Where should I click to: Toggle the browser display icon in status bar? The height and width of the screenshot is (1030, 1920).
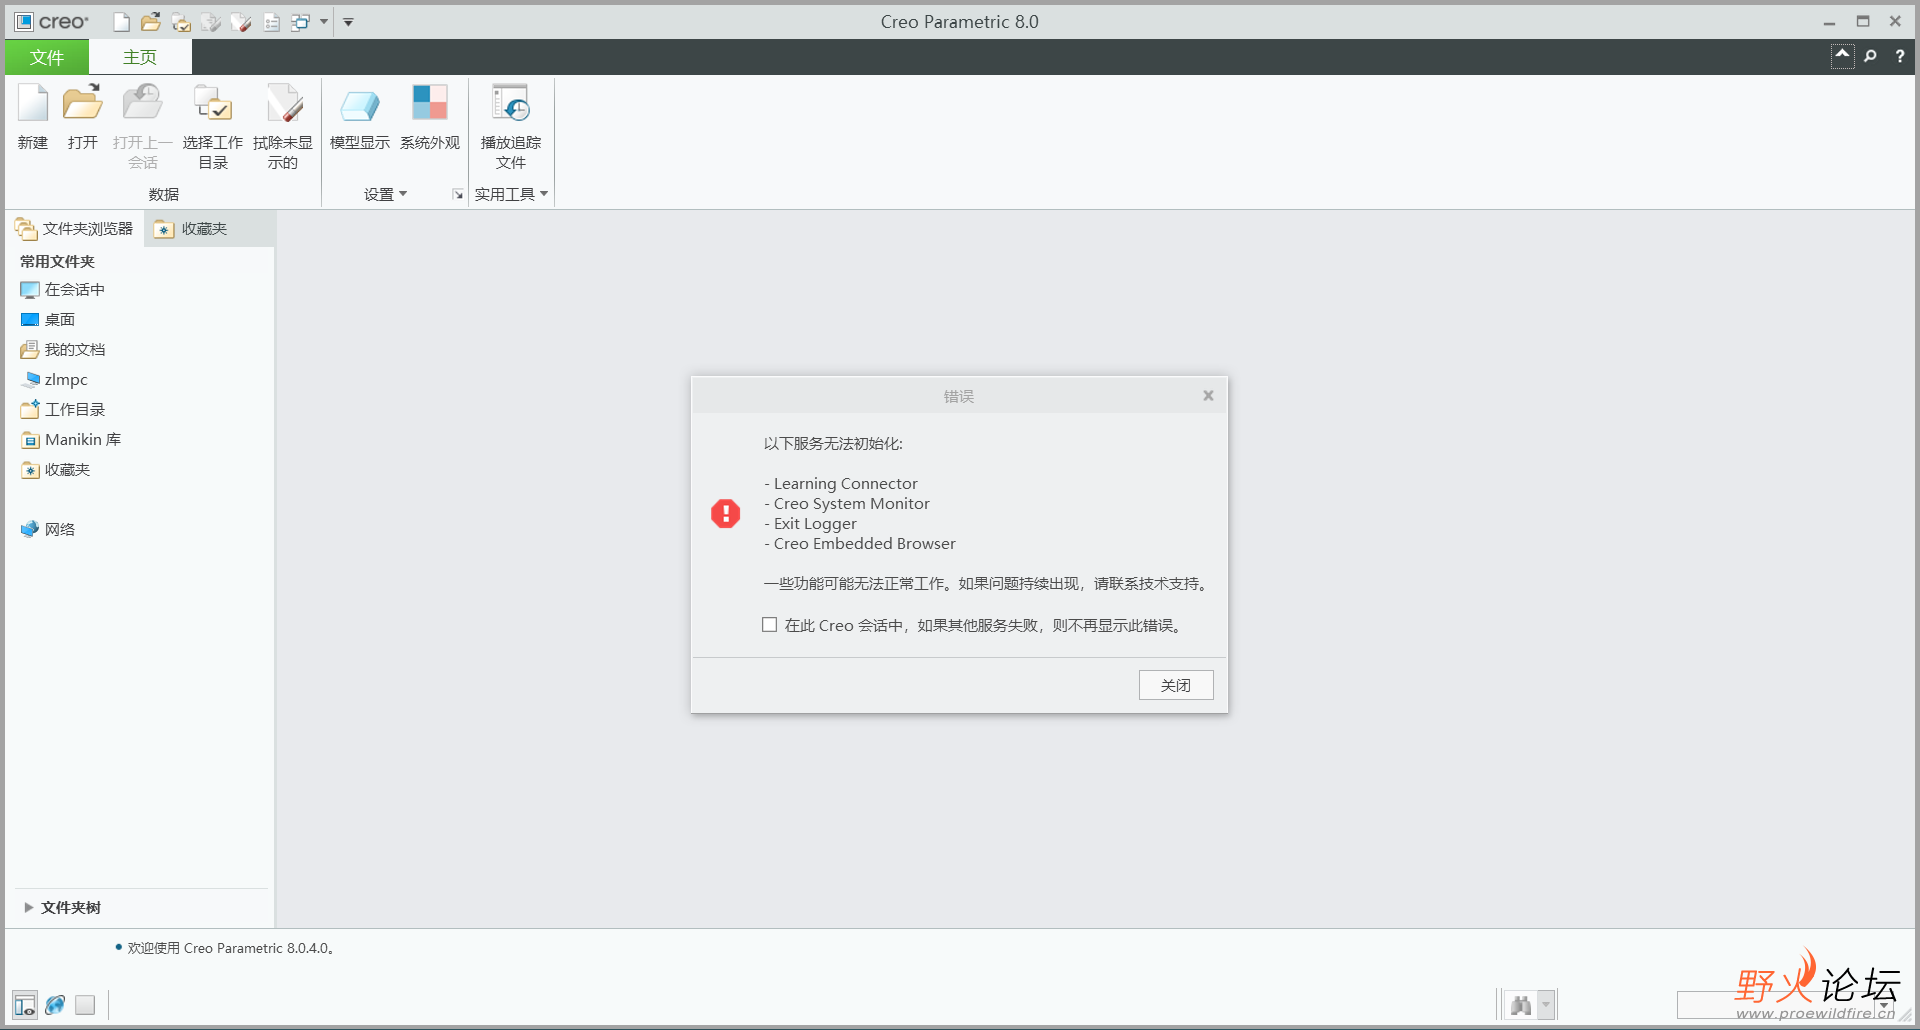click(x=55, y=1005)
